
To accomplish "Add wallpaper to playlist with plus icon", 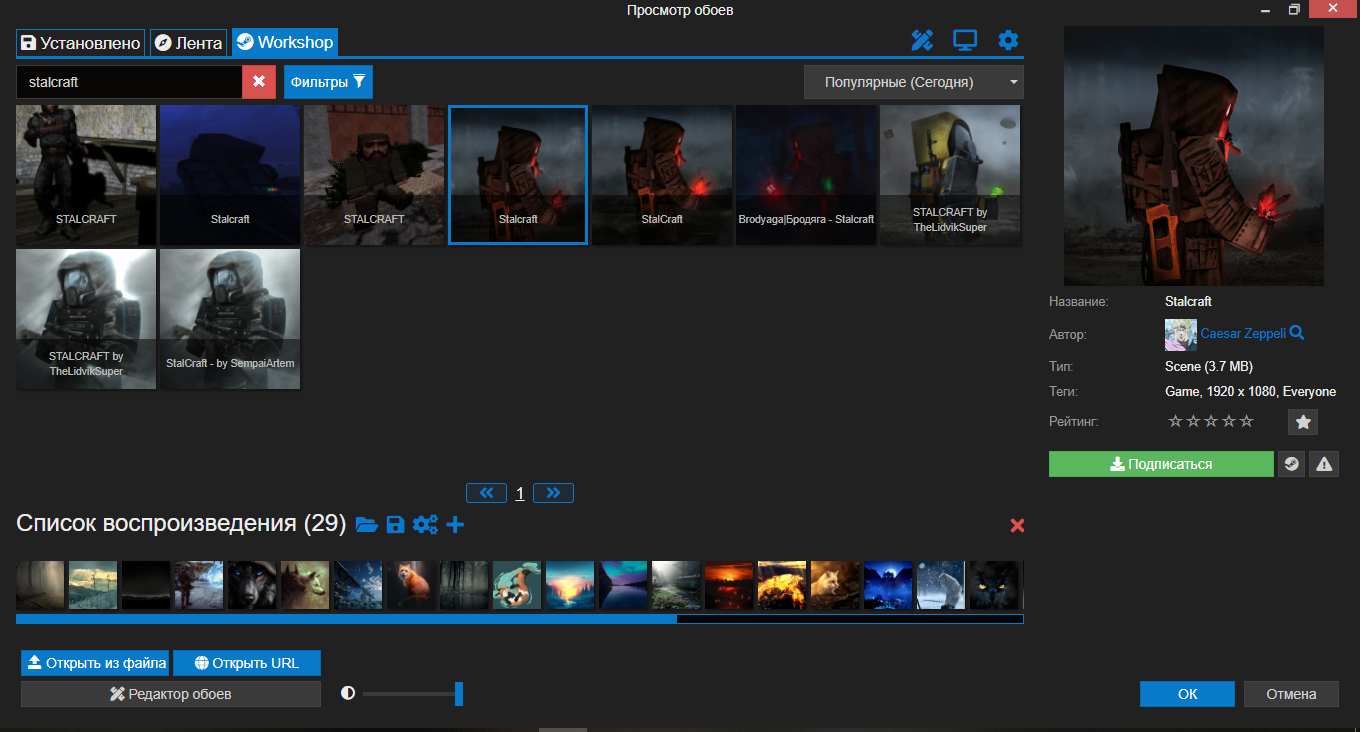I will [455, 525].
